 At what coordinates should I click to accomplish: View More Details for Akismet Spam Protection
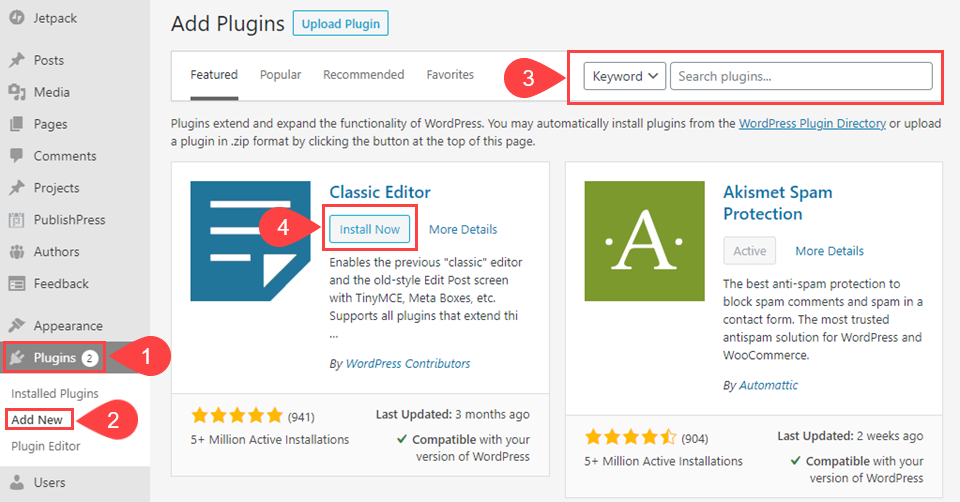pos(829,251)
